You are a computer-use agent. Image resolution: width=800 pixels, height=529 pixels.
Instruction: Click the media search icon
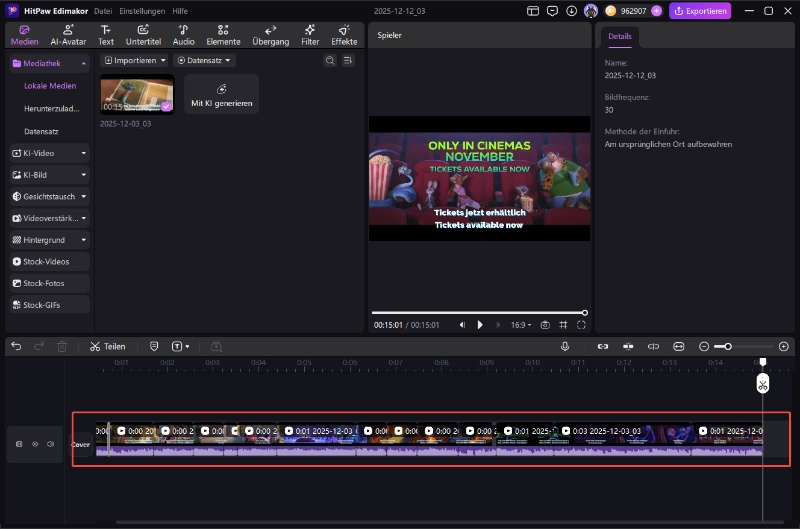click(330, 60)
